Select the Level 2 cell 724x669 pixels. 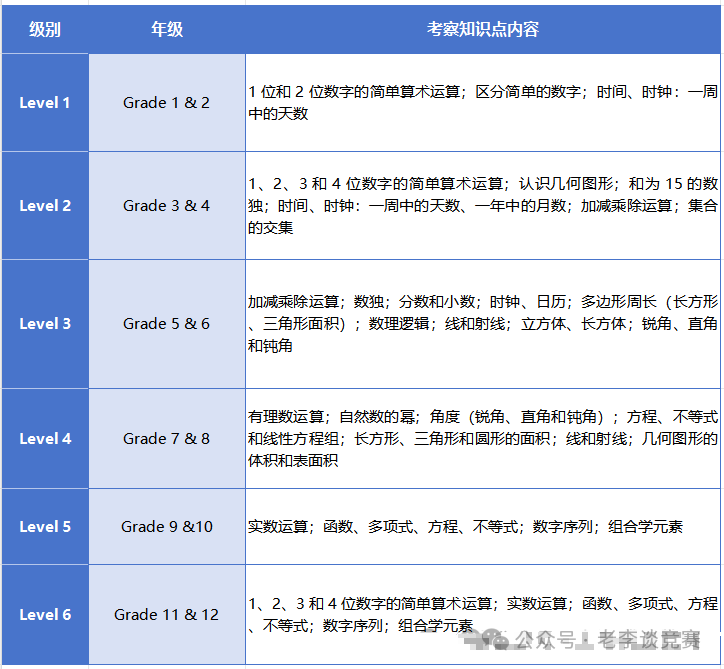coord(45,205)
